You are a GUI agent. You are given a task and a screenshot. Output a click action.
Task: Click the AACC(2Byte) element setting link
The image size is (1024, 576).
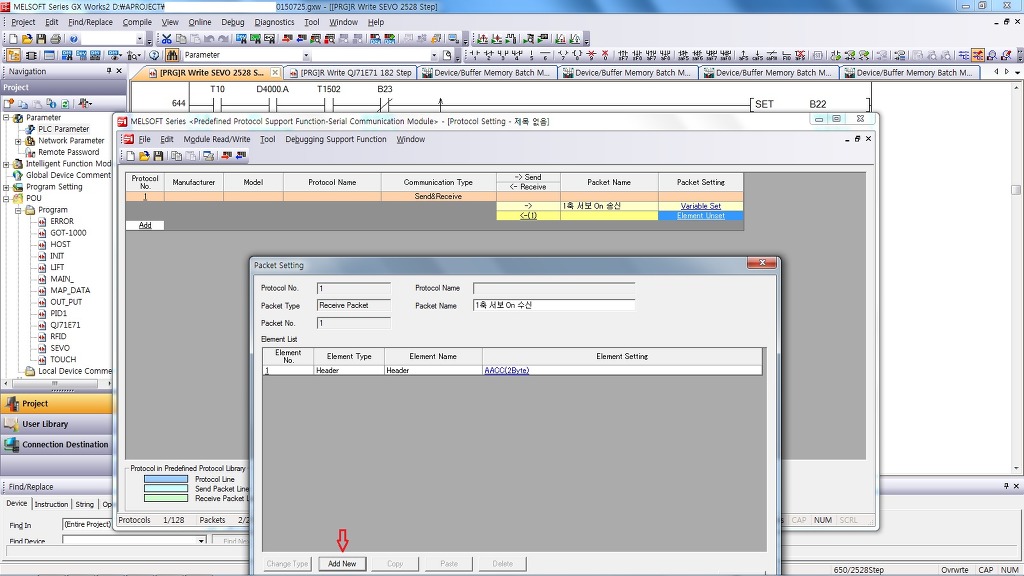click(x=506, y=370)
